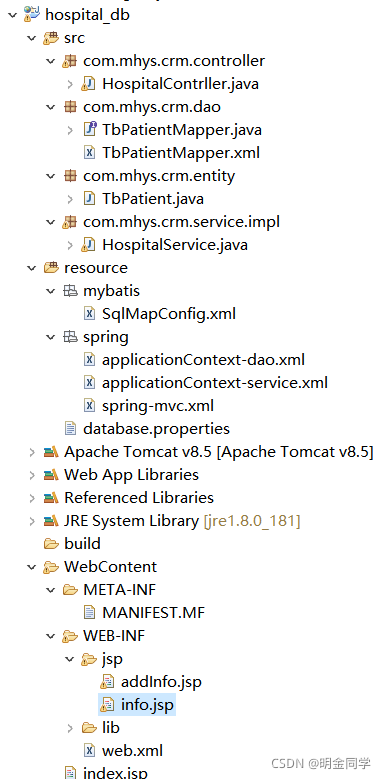Collapse the com.mhys.crm.controller package

pos(51,61)
